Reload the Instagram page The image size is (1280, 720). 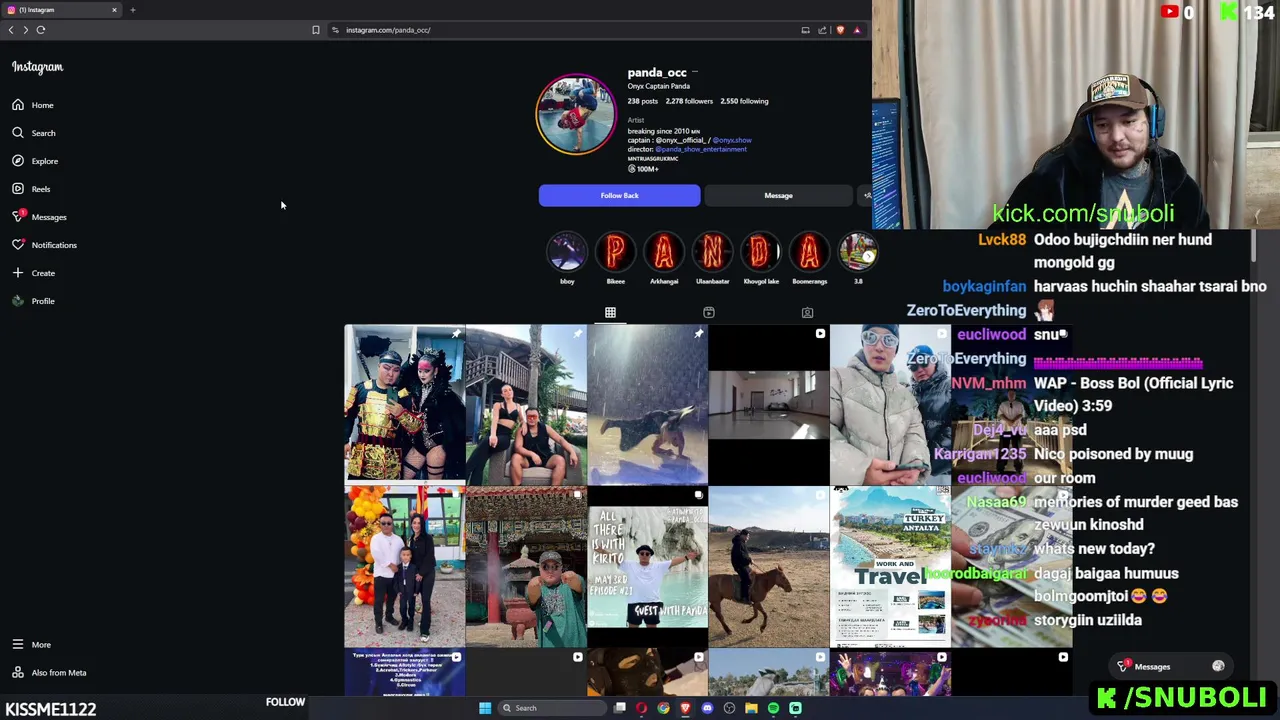pos(41,30)
